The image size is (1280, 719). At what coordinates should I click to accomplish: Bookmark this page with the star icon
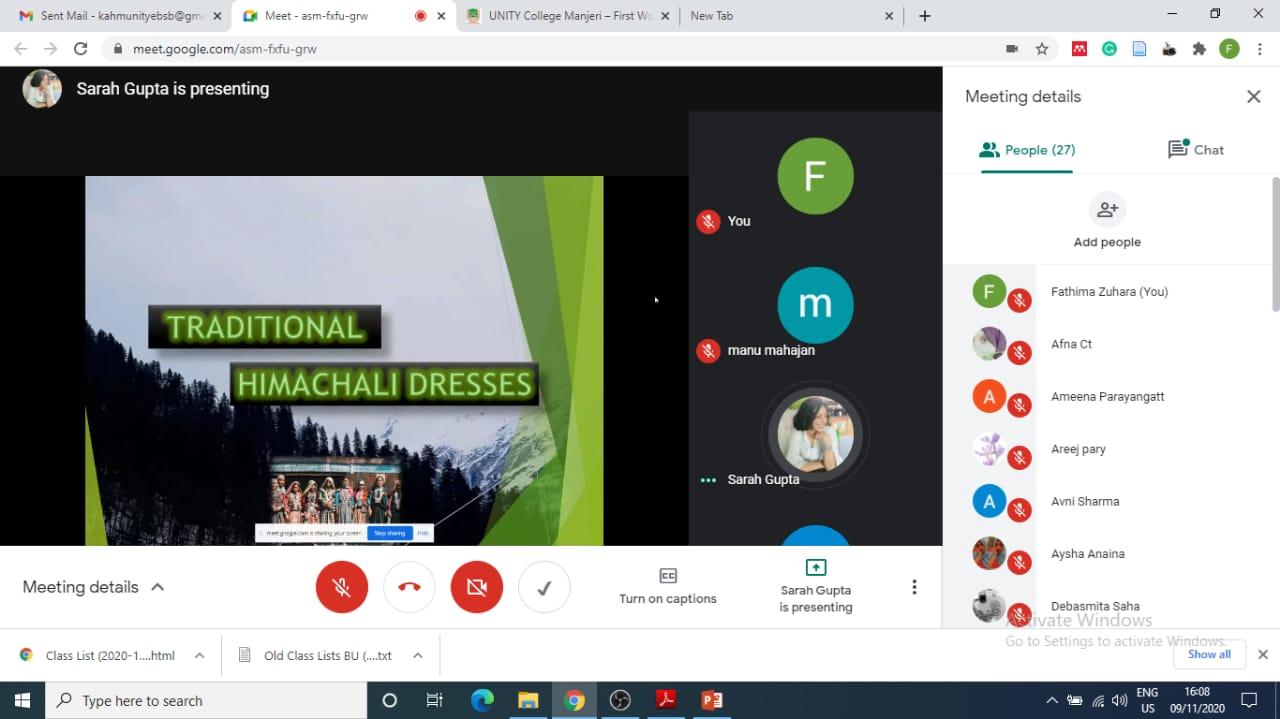[x=1042, y=48]
